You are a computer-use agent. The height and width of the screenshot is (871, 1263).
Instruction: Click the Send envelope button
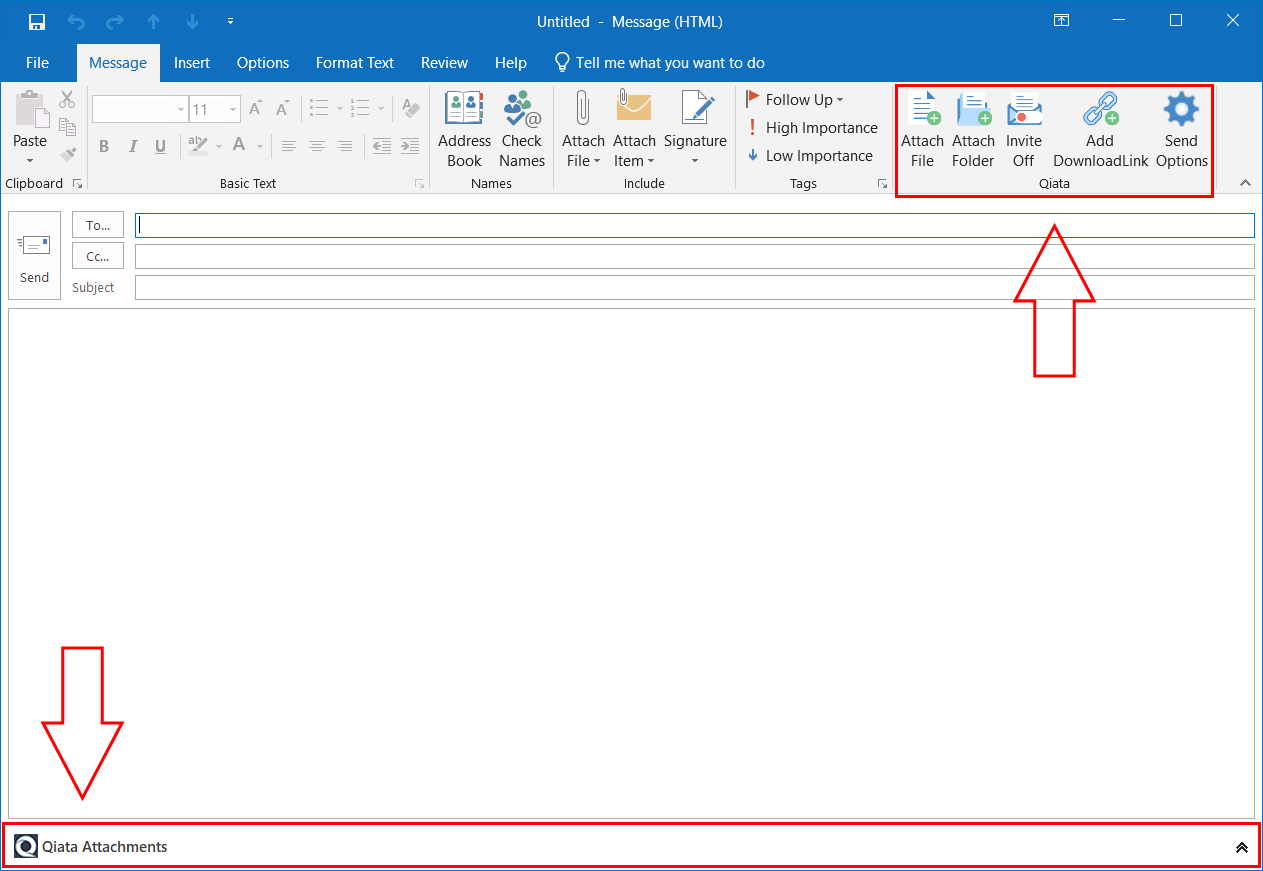tap(34, 256)
